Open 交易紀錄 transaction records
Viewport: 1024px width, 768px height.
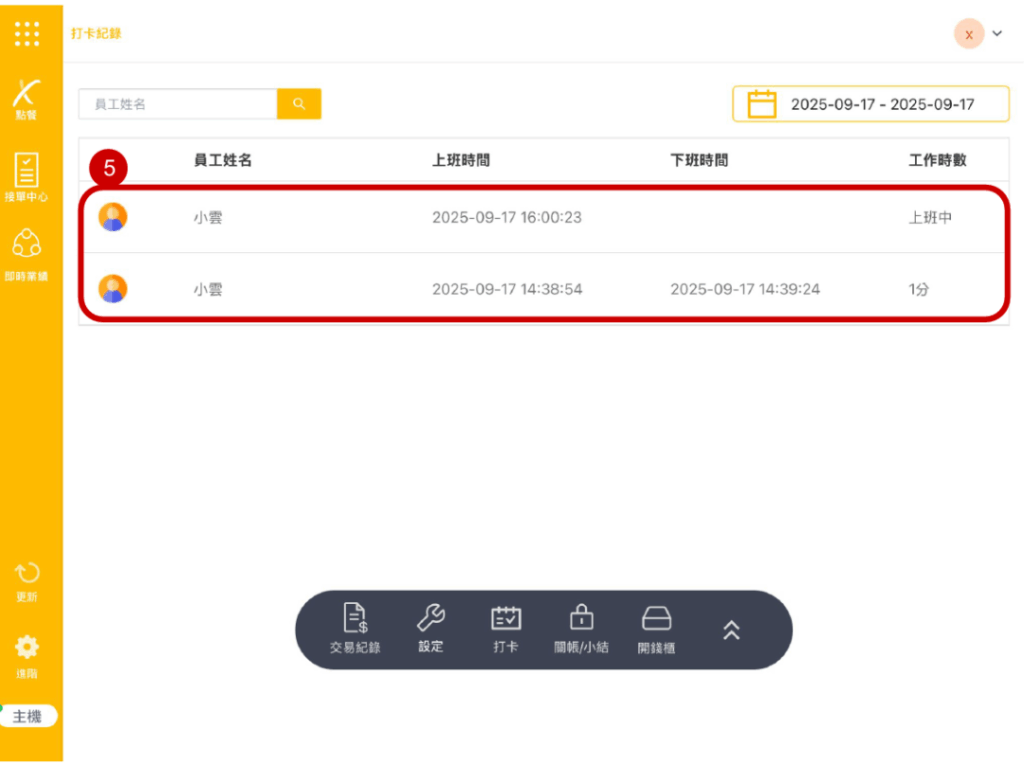click(x=355, y=629)
